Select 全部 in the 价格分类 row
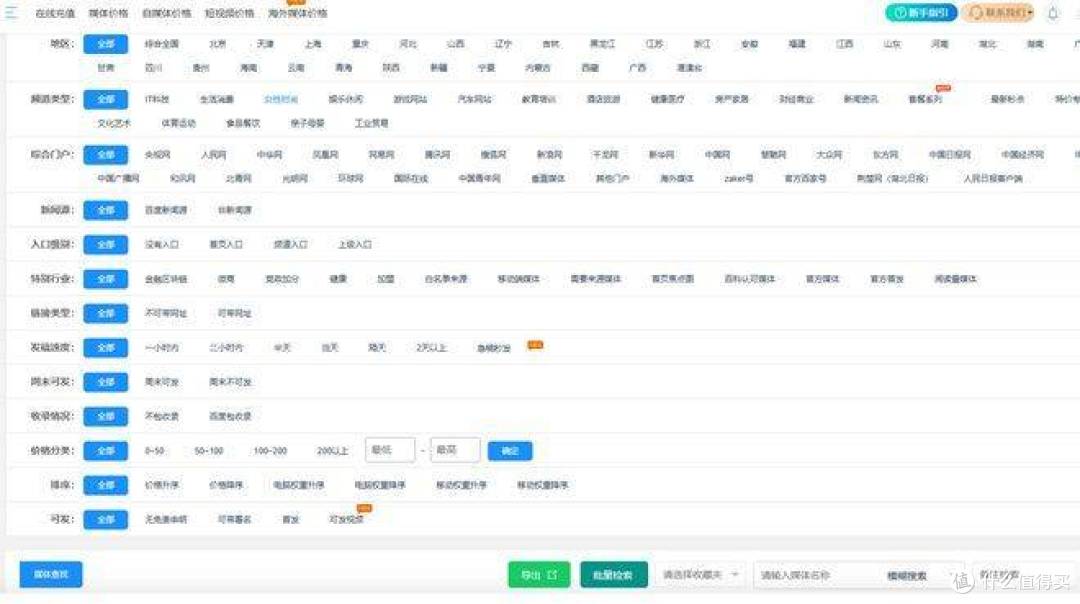 pyautogui.click(x=105, y=451)
